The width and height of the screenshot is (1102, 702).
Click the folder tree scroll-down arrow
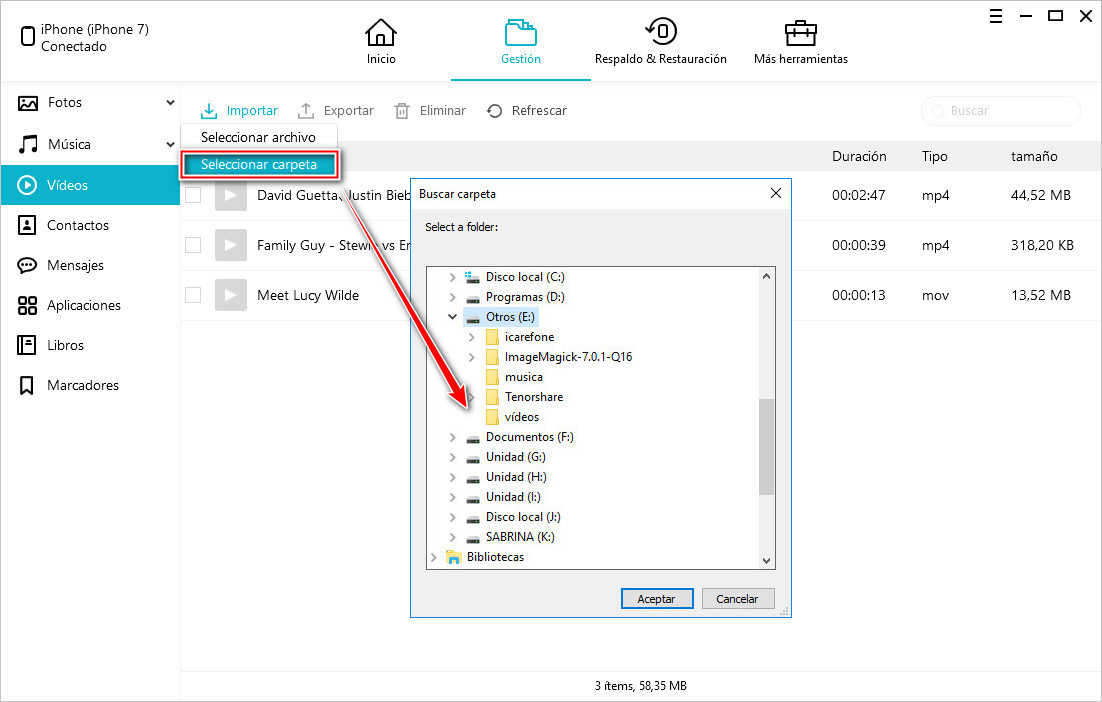pos(767,561)
